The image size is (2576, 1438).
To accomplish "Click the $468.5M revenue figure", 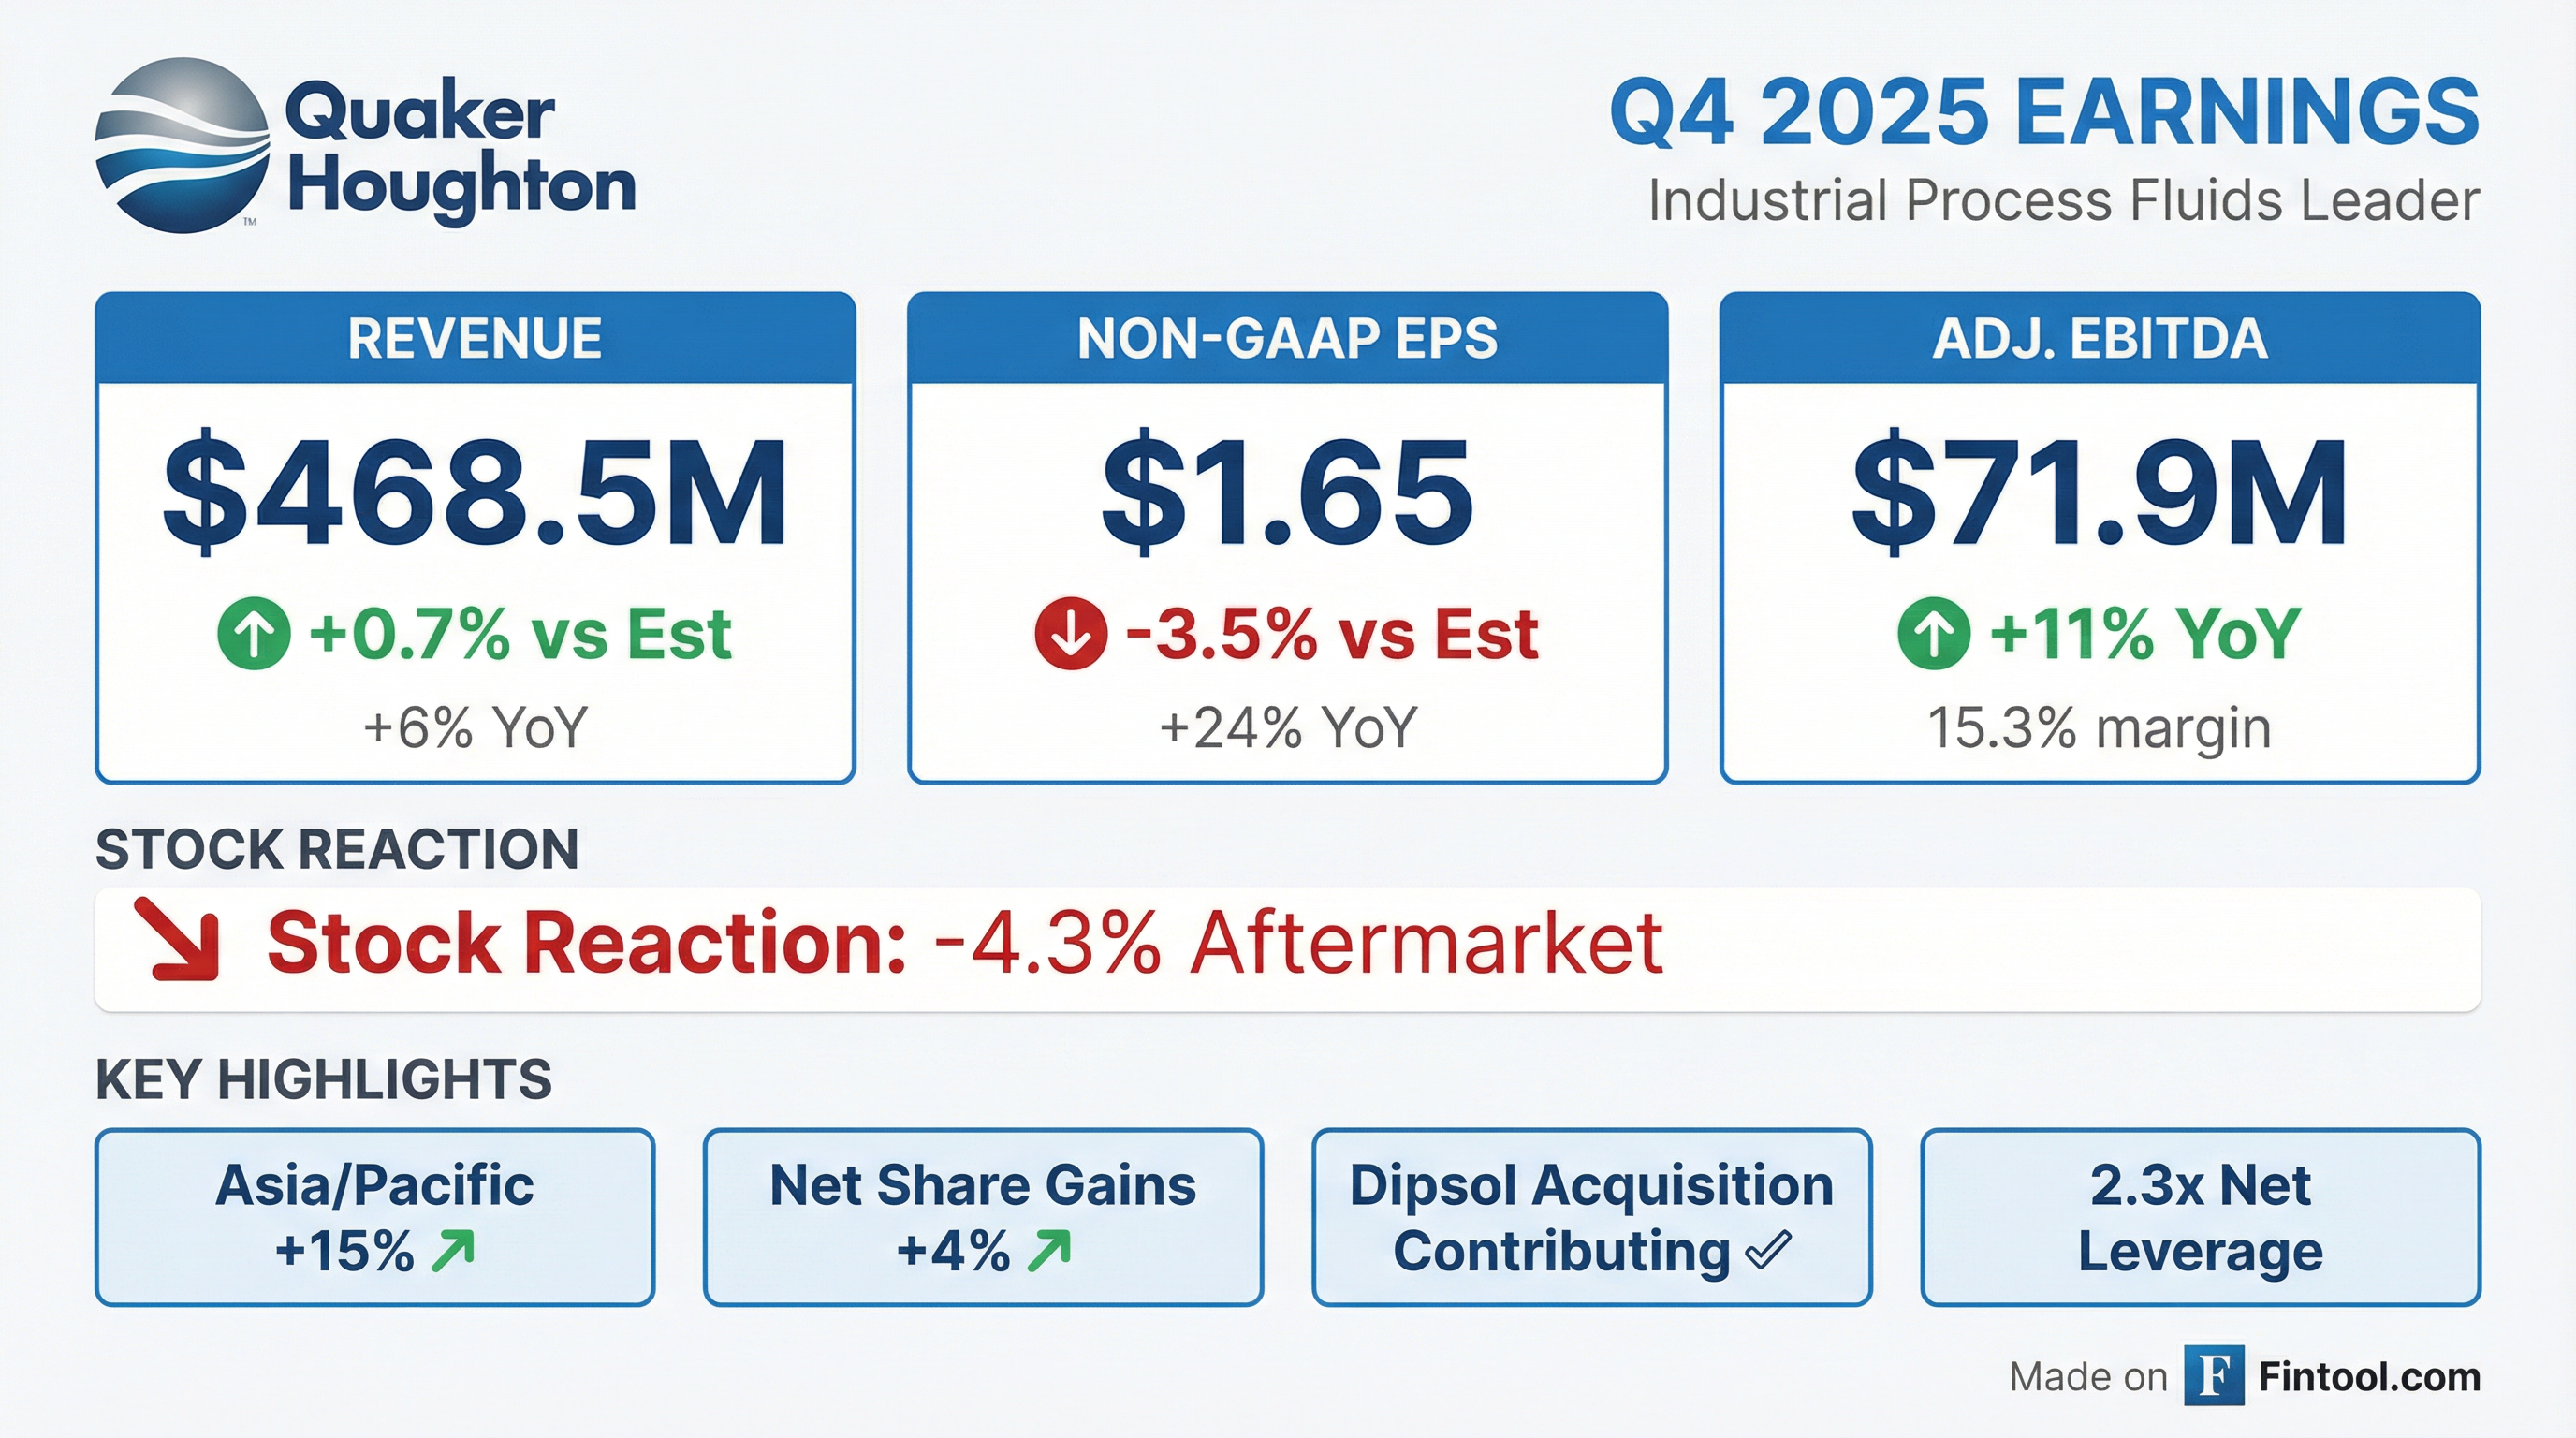I will pyautogui.click(x=475, y=494).
